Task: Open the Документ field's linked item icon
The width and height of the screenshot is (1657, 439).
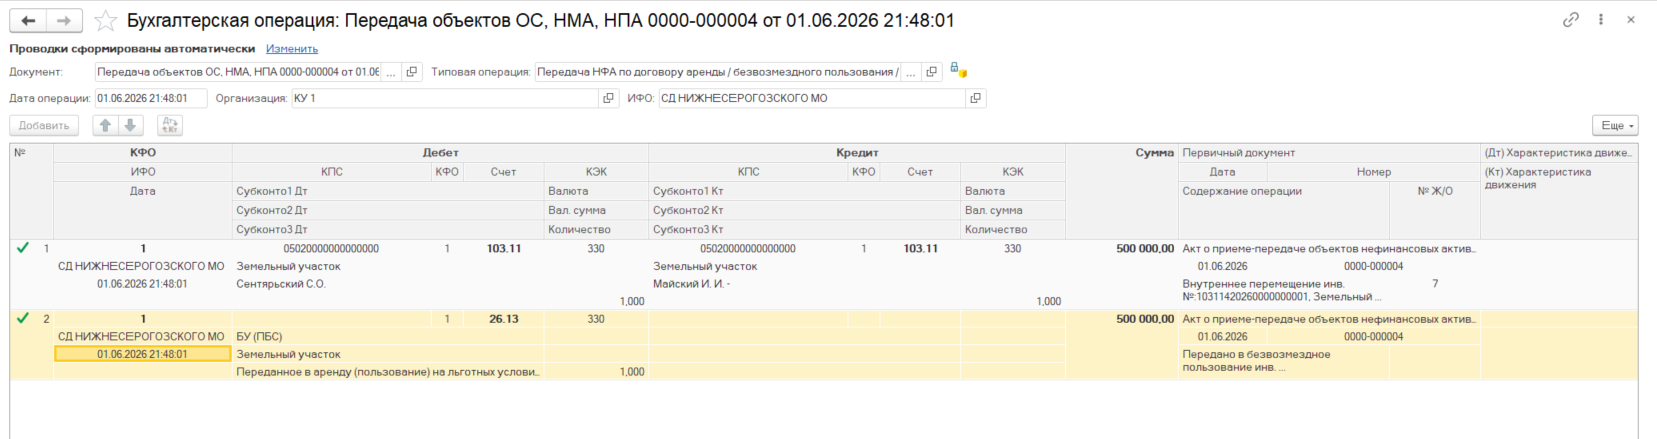Action: [411, 72]
